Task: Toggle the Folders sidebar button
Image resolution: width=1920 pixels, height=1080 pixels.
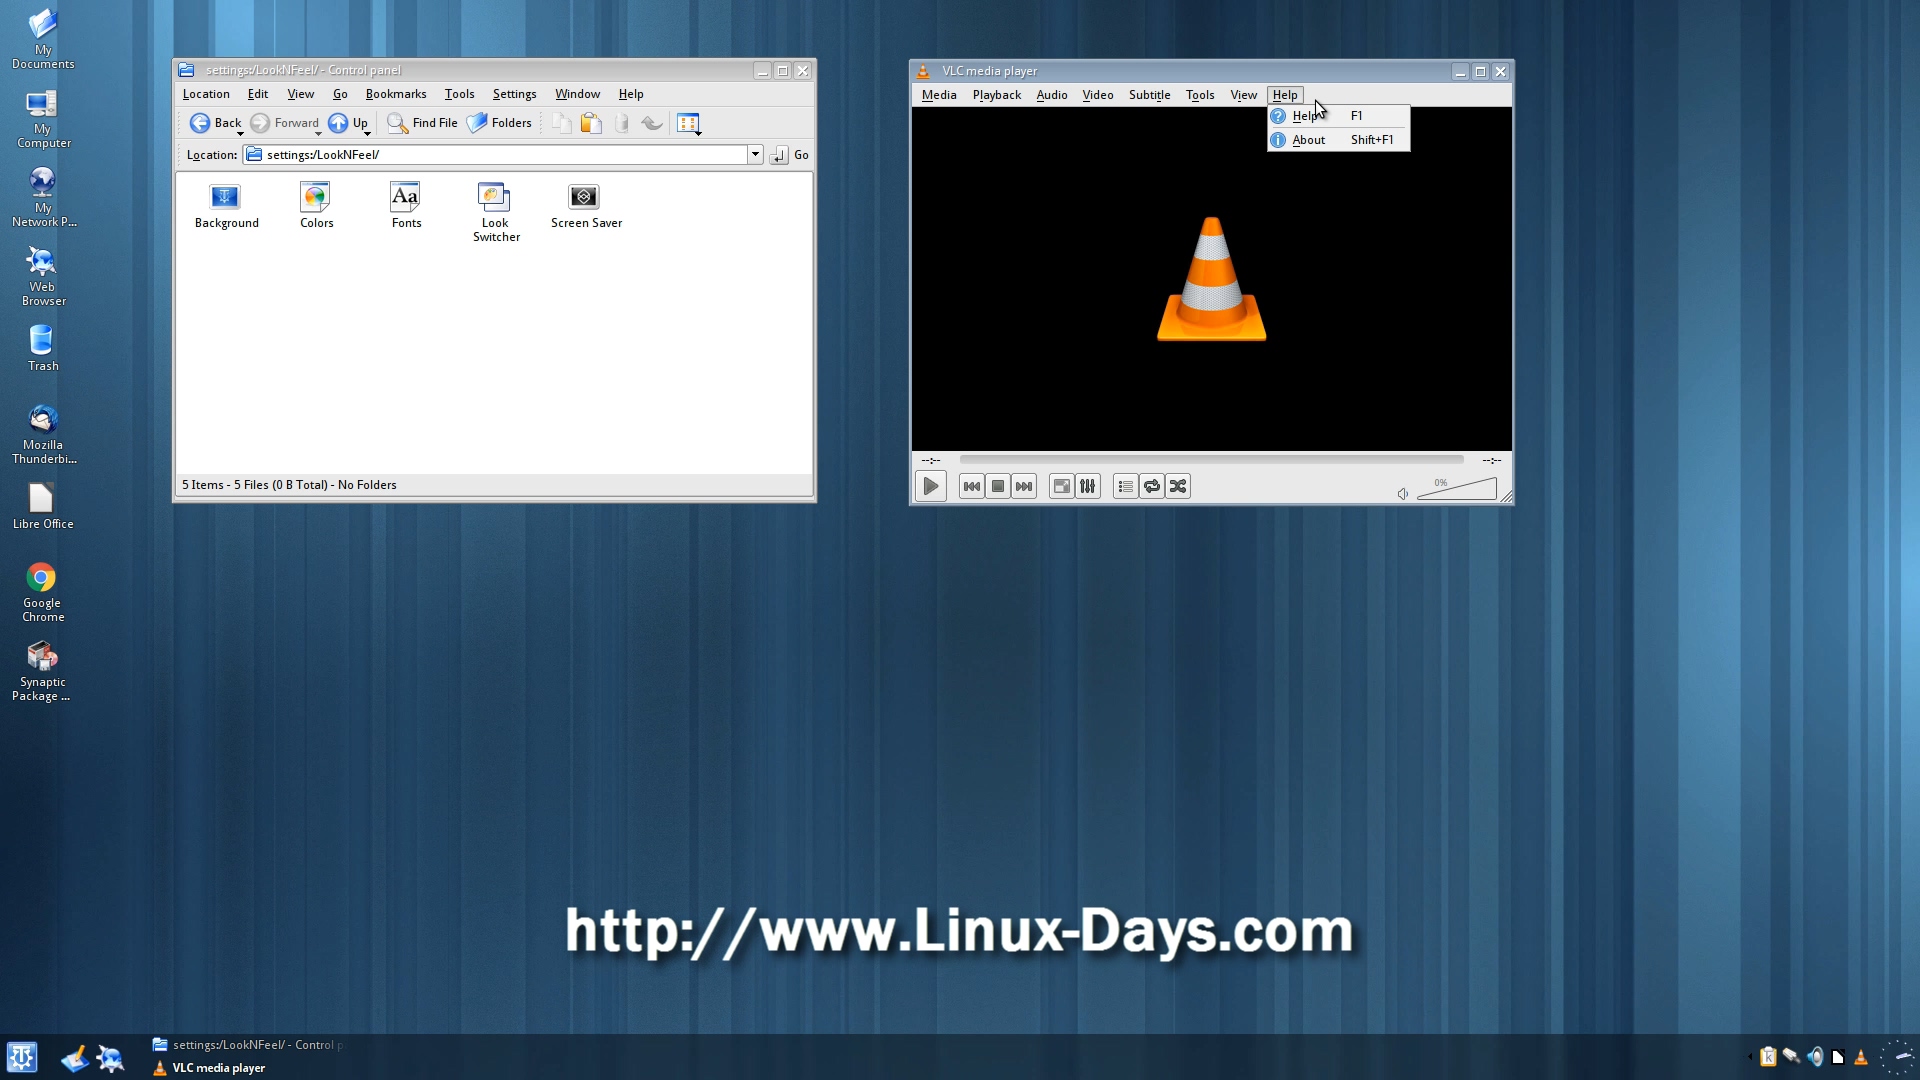Action: click(x=499, y=123)
